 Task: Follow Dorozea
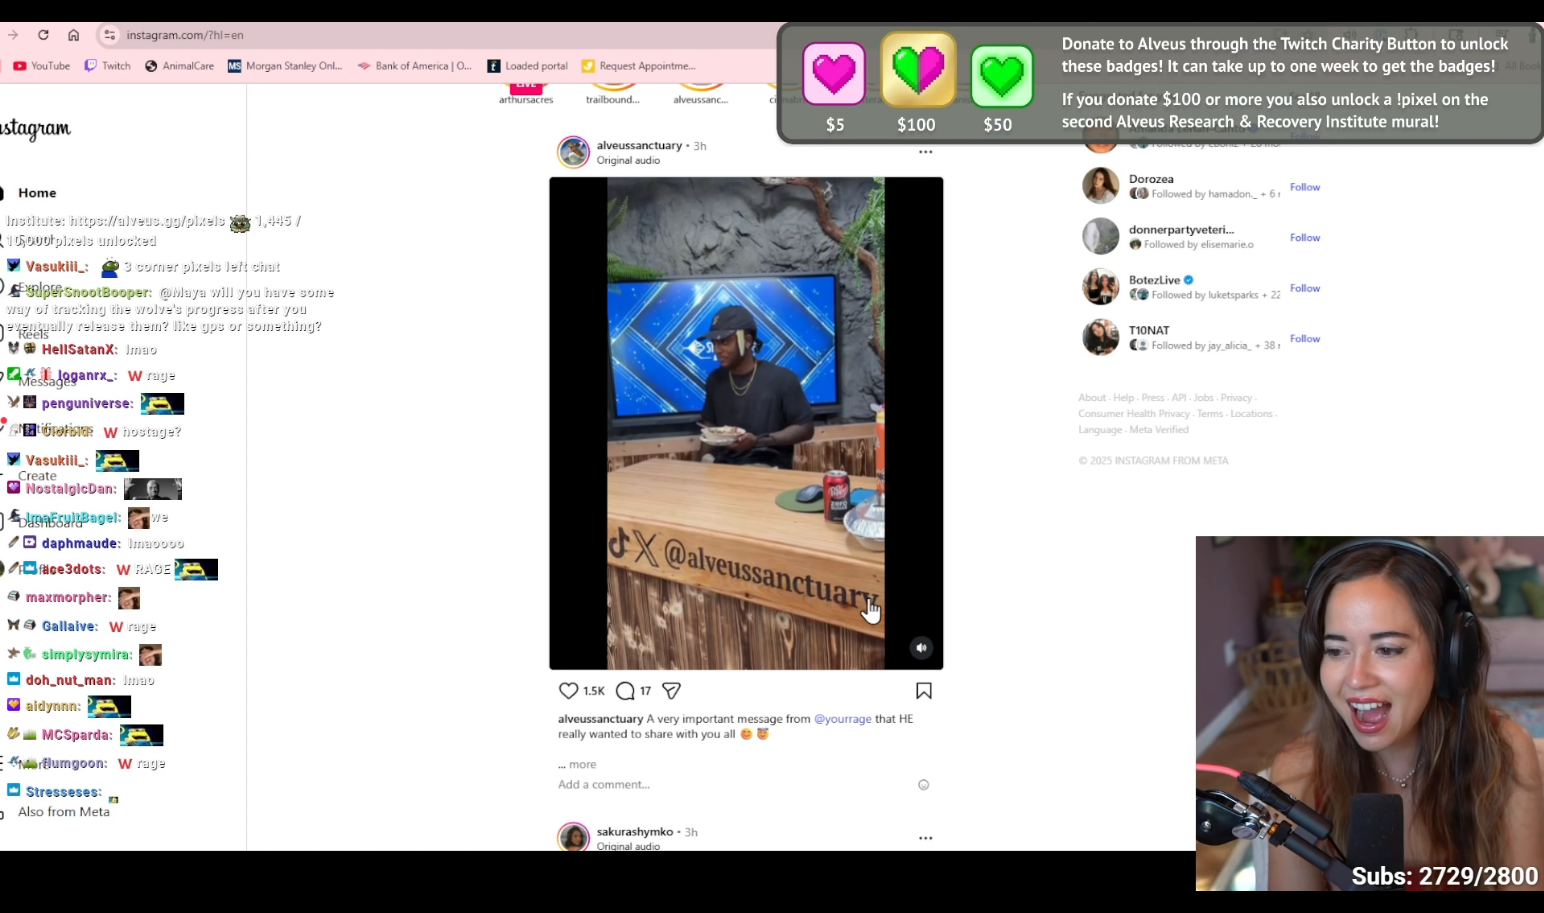[1305, 187]
